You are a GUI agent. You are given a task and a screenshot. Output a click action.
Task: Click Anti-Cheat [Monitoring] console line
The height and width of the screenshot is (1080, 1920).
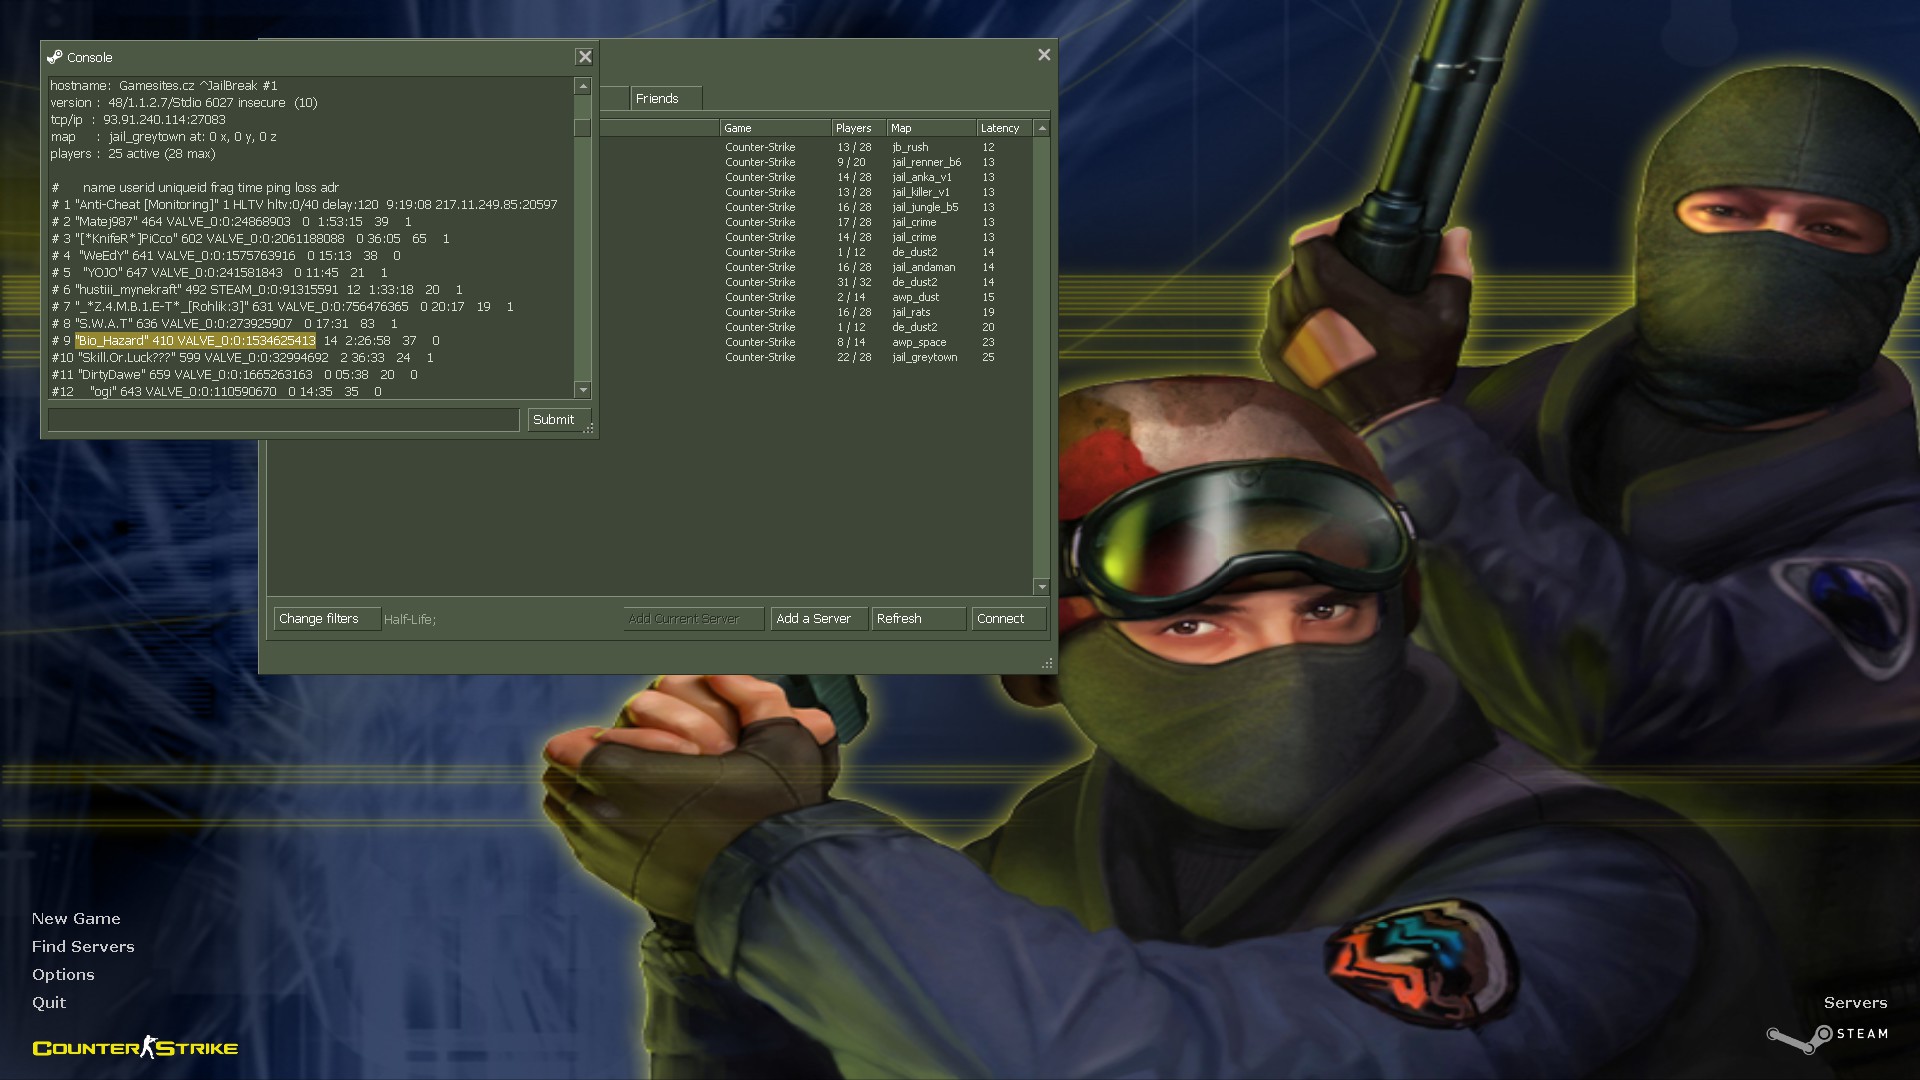305,205
